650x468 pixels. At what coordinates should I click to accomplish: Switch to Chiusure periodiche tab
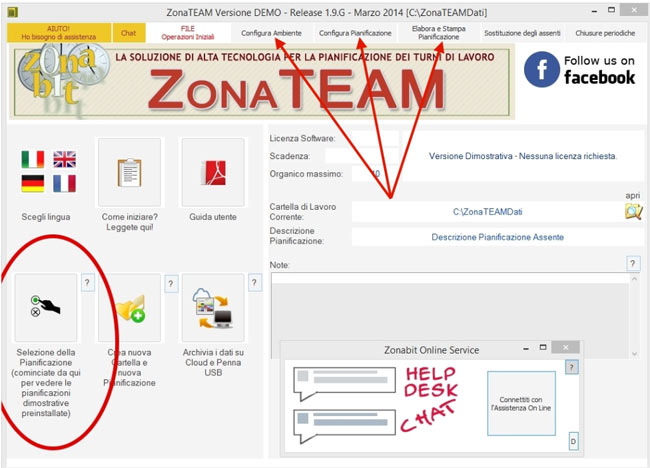click(x=605, y=33)
